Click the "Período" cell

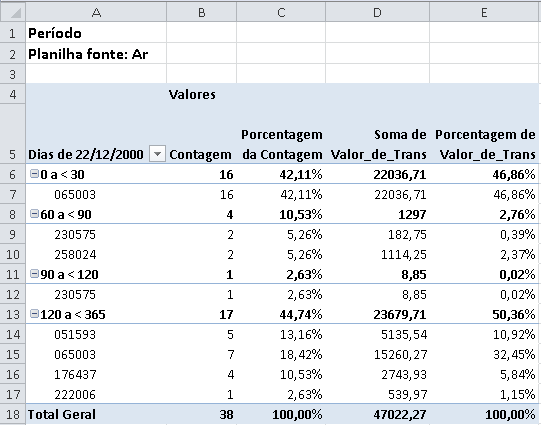[96, 33]
